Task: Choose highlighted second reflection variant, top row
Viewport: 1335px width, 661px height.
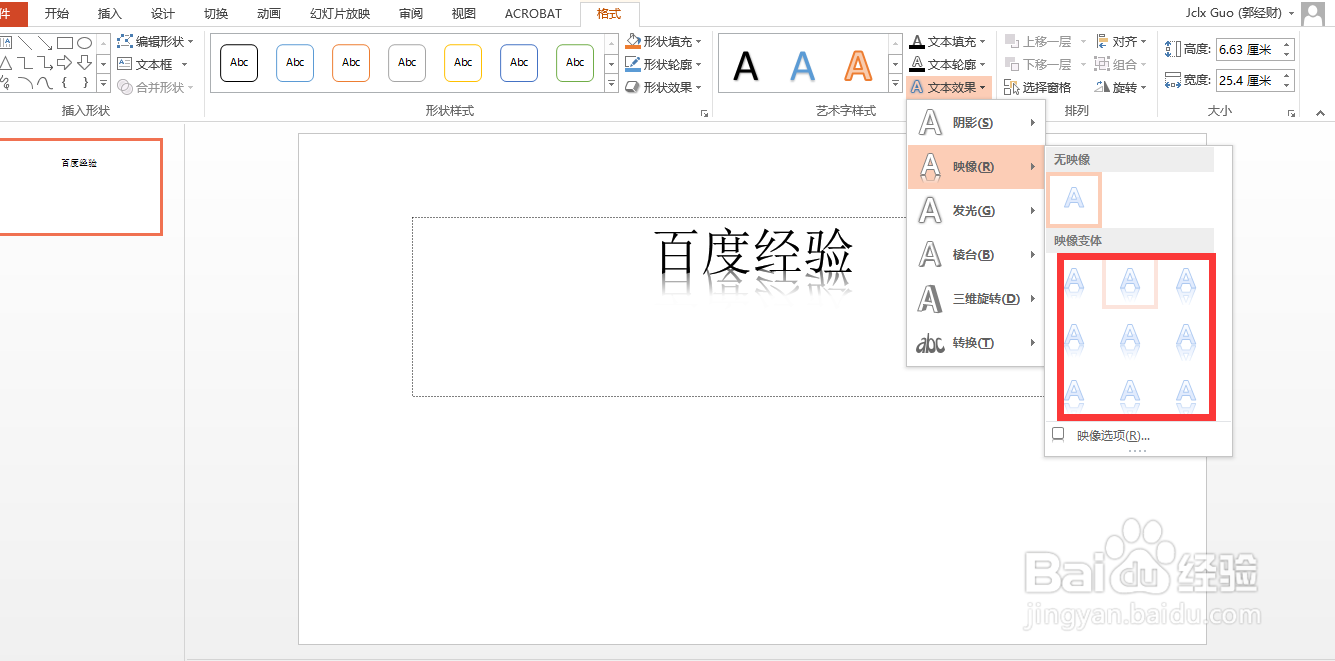Action: pyautogui.click(x=1130, y=282)
